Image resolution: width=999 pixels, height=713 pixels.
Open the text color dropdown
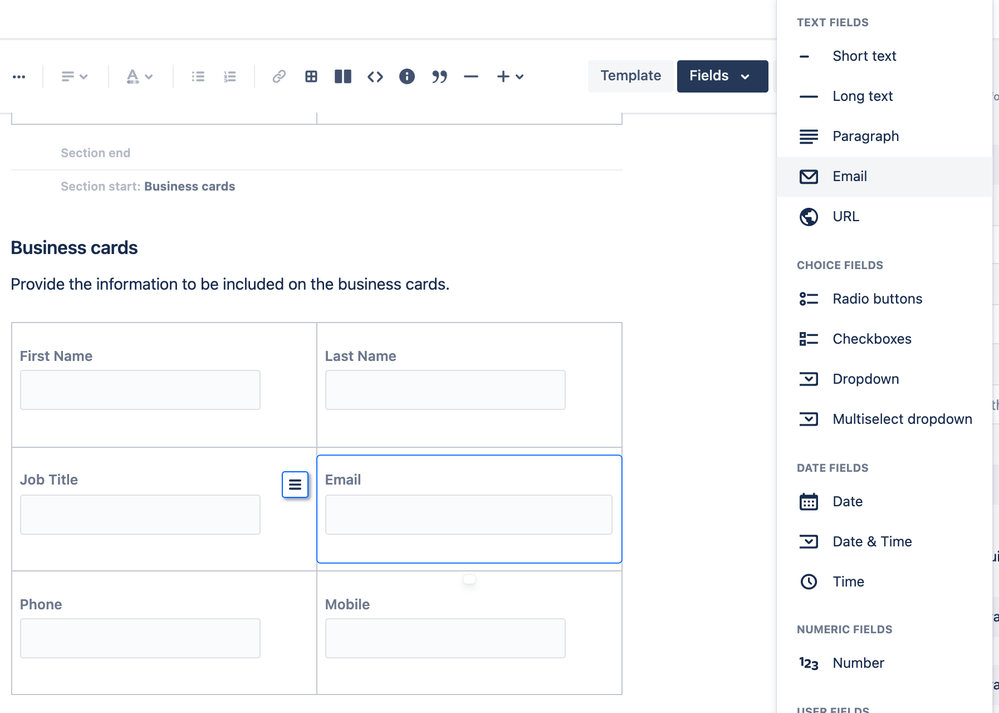(x=139, y=76)
